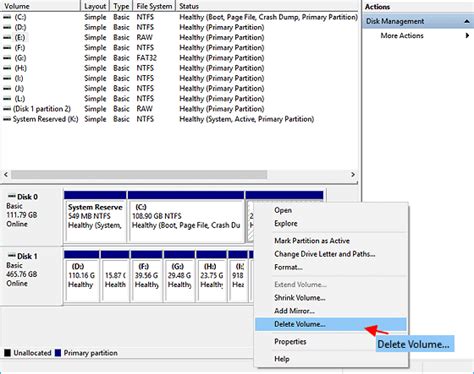This screenshot has width=474, height=374.
Task: Click the drive icon next to (C:) volume
Action: [x=7, y=17]
